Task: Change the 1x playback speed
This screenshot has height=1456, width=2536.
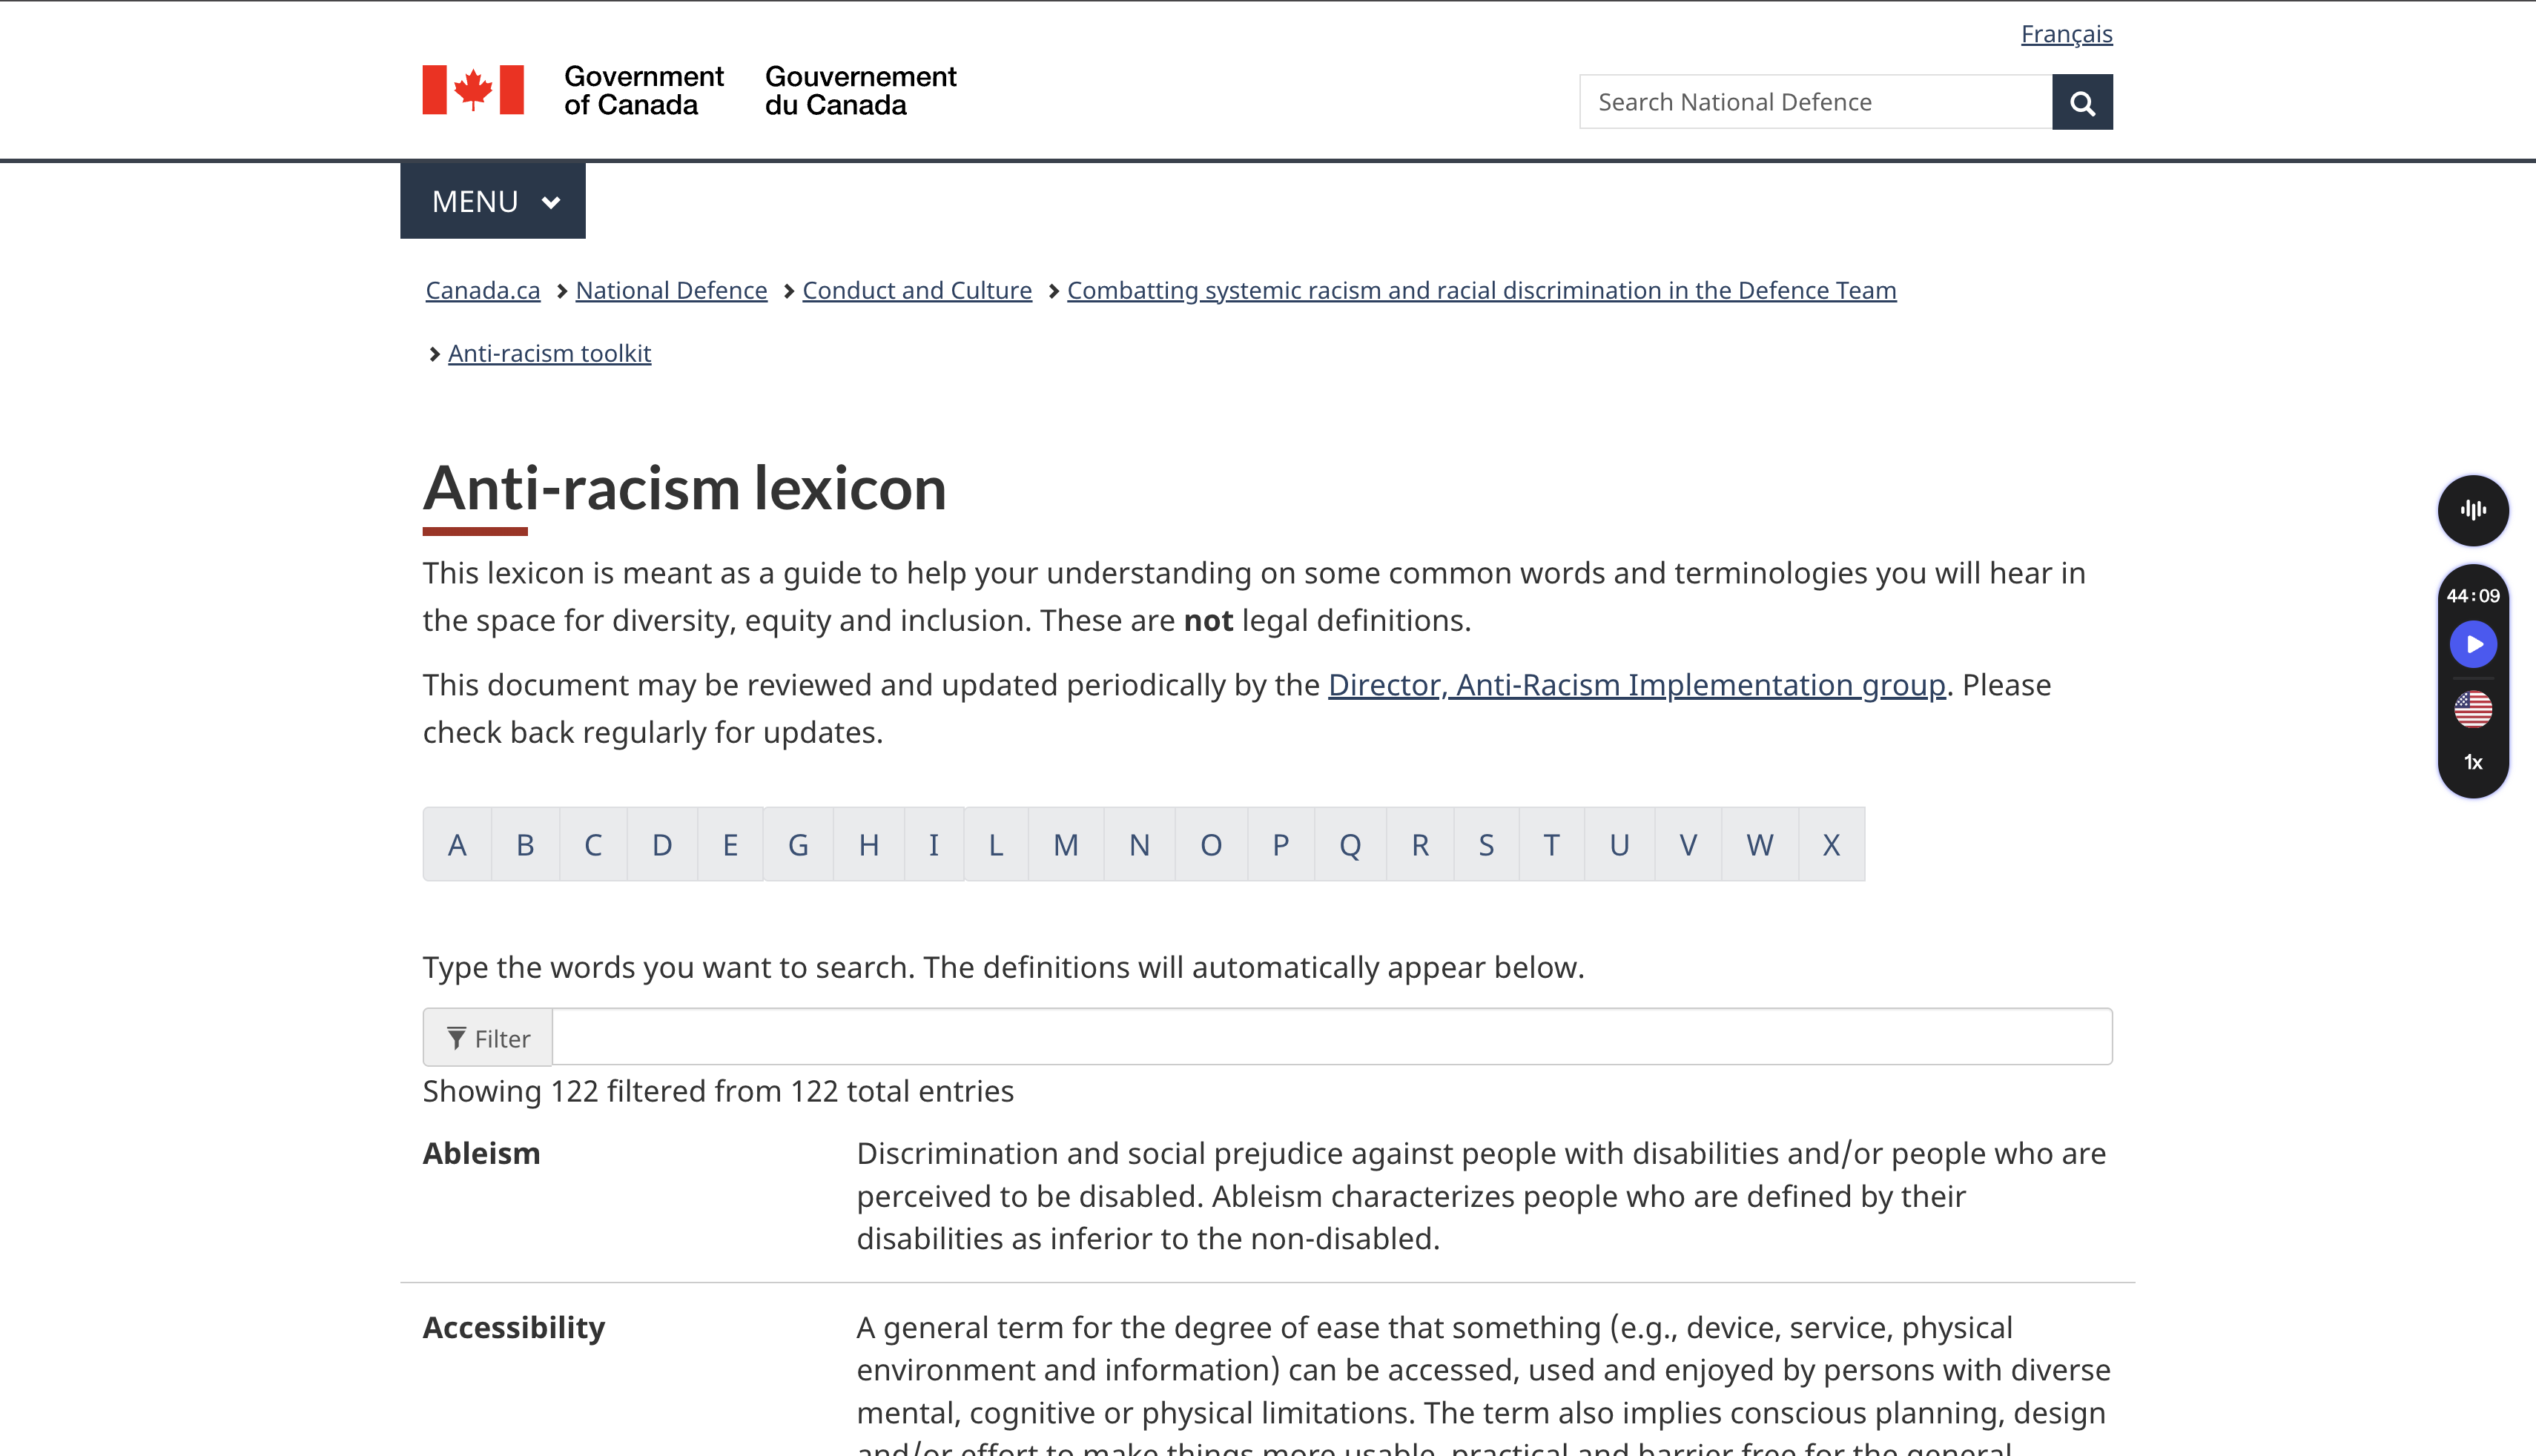Action: pyautogui.click(x=2472, y=762)
